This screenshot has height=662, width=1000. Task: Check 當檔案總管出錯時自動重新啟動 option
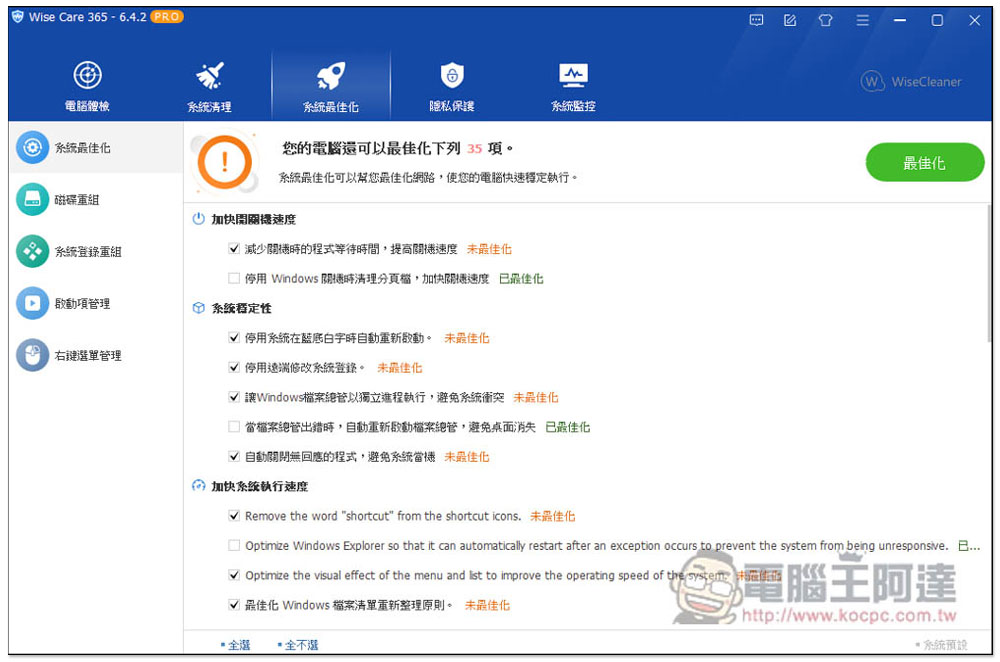(x=234, y=427)
